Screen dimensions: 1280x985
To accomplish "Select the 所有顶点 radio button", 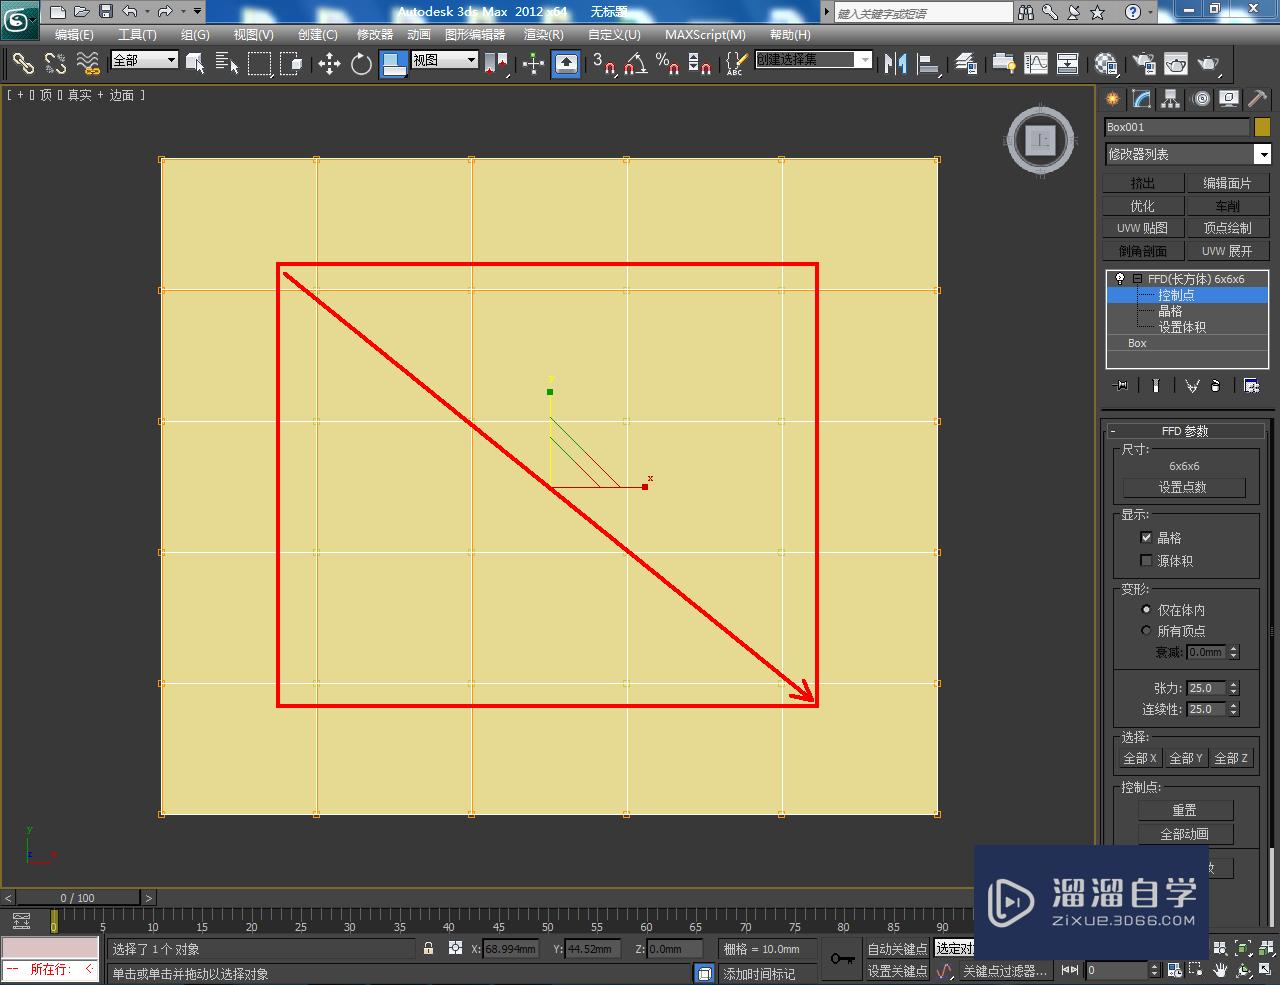I will click(x=1146, y=631).
